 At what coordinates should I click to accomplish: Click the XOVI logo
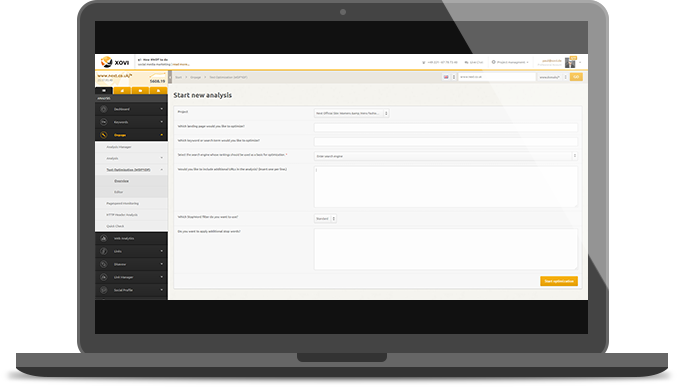[x=115, y=62]
